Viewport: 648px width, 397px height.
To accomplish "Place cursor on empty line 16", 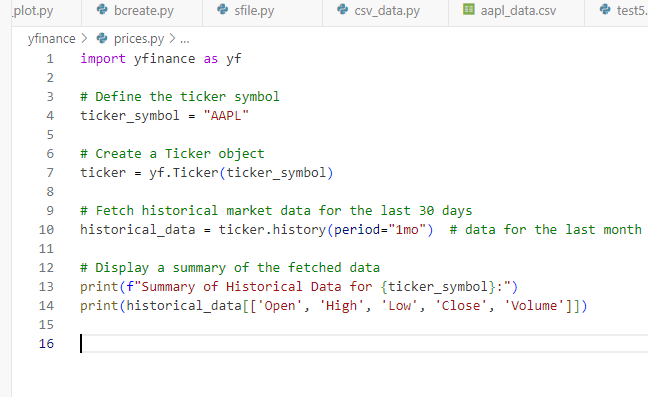I will 364,344.
